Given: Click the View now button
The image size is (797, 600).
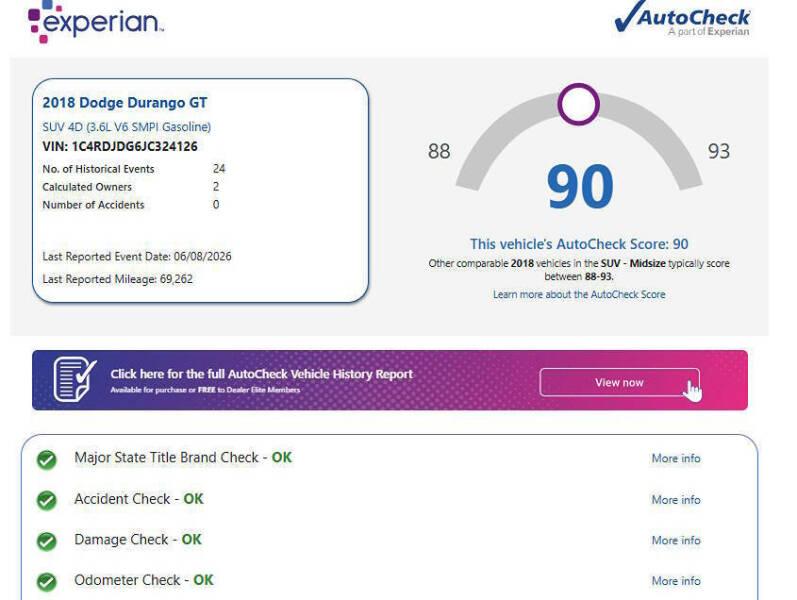Looking at the screenshot, I should coord(620,382).
